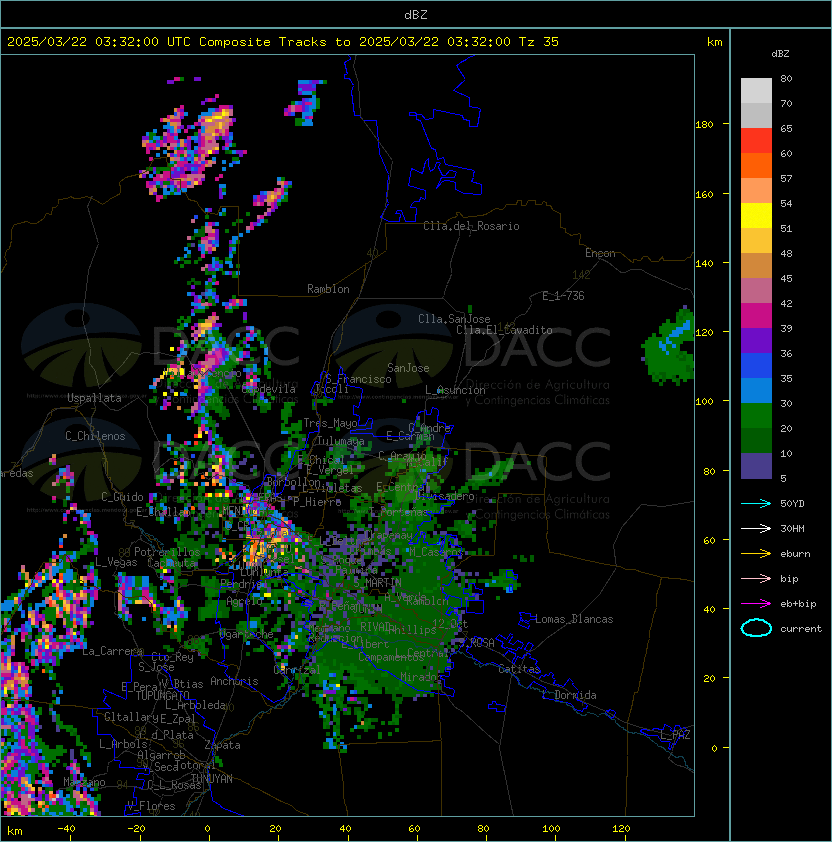Click the Lomas_Blancas label
The width and height of the screenshot is (832, 842).
point(574,619)
